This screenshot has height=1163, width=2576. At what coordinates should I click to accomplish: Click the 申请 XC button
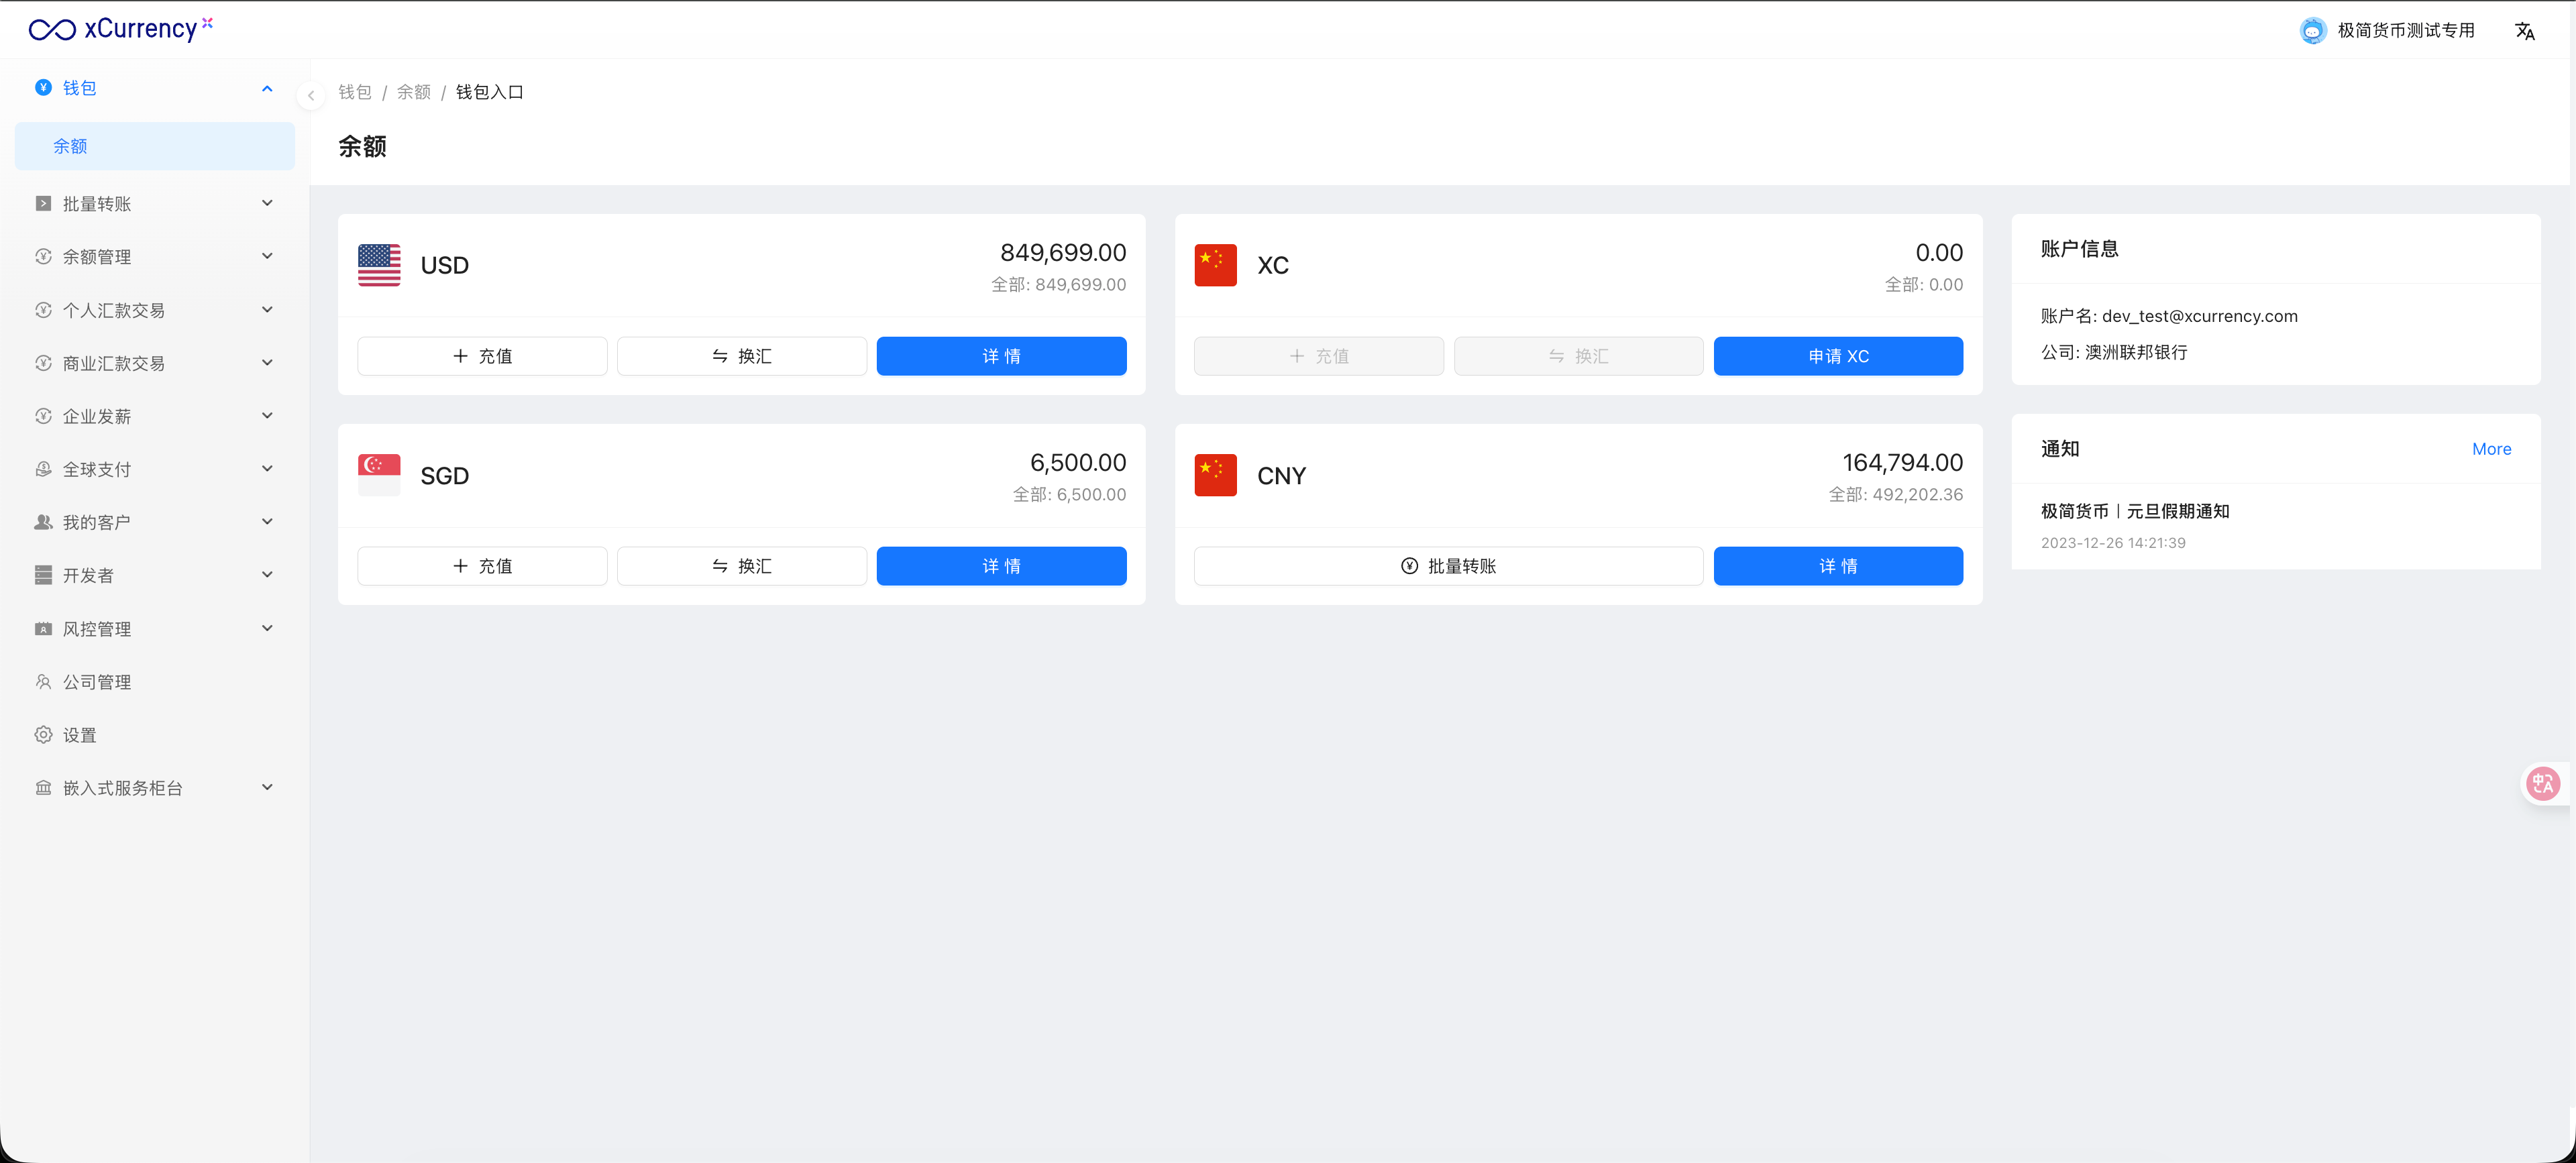[x=1837, y=356]
